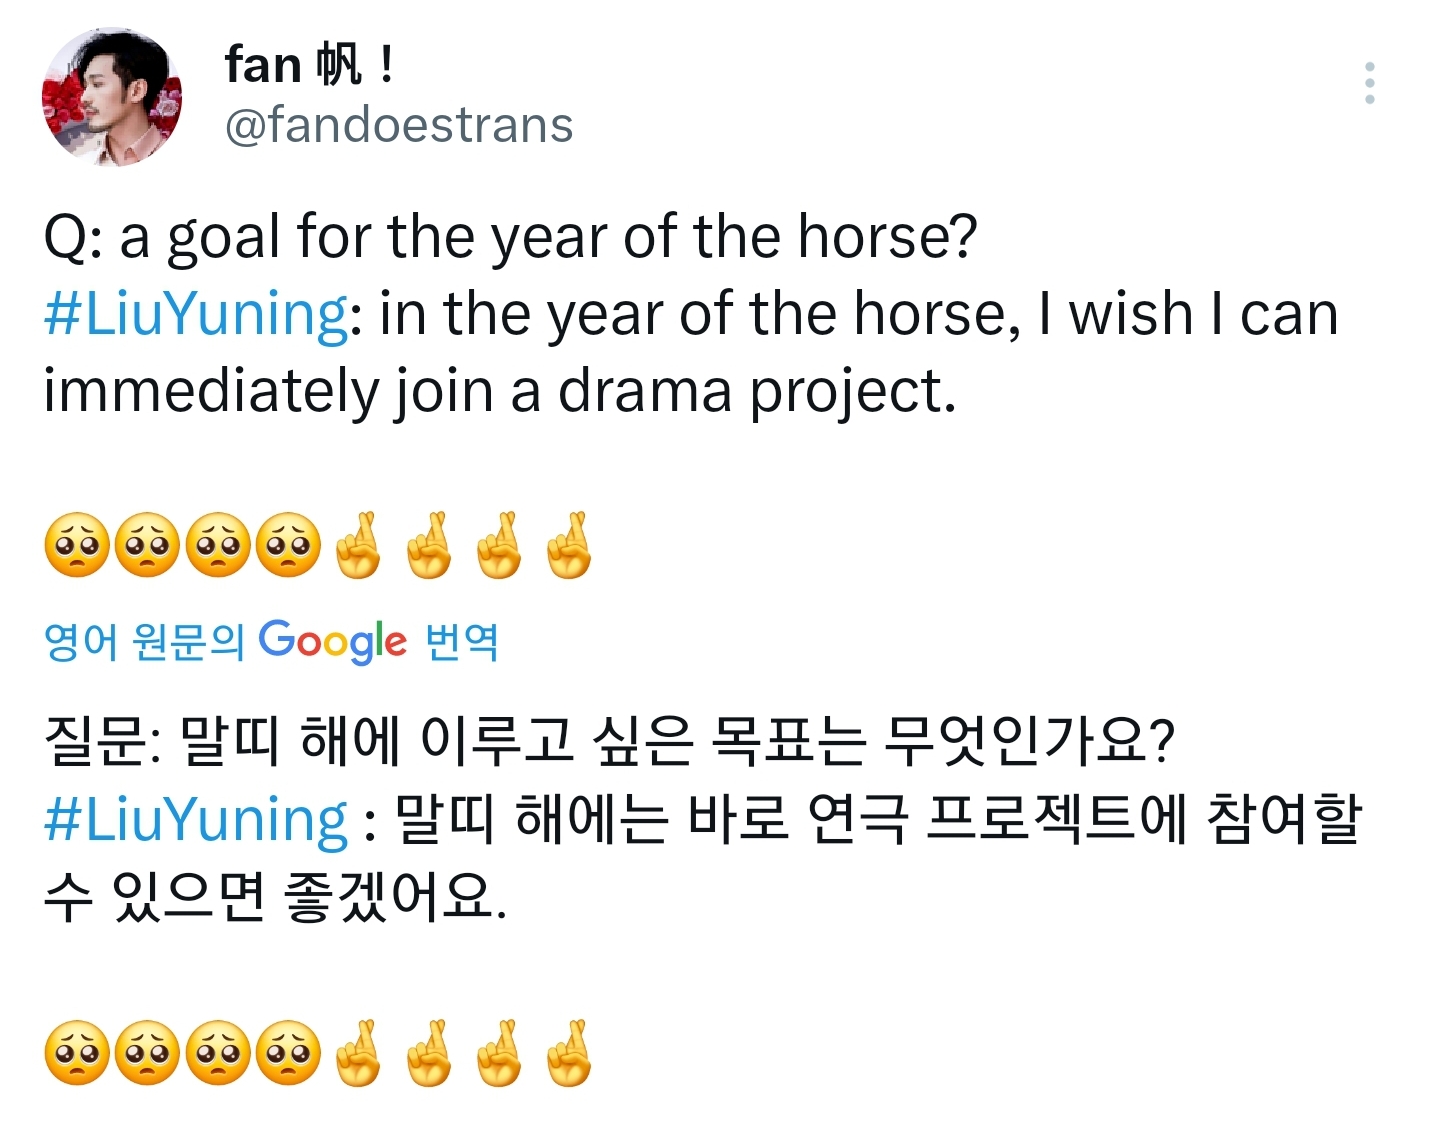Click "영어 원문의" translation source text
This screenshot has width=1440, height=1141.
[x=144, y=641]
